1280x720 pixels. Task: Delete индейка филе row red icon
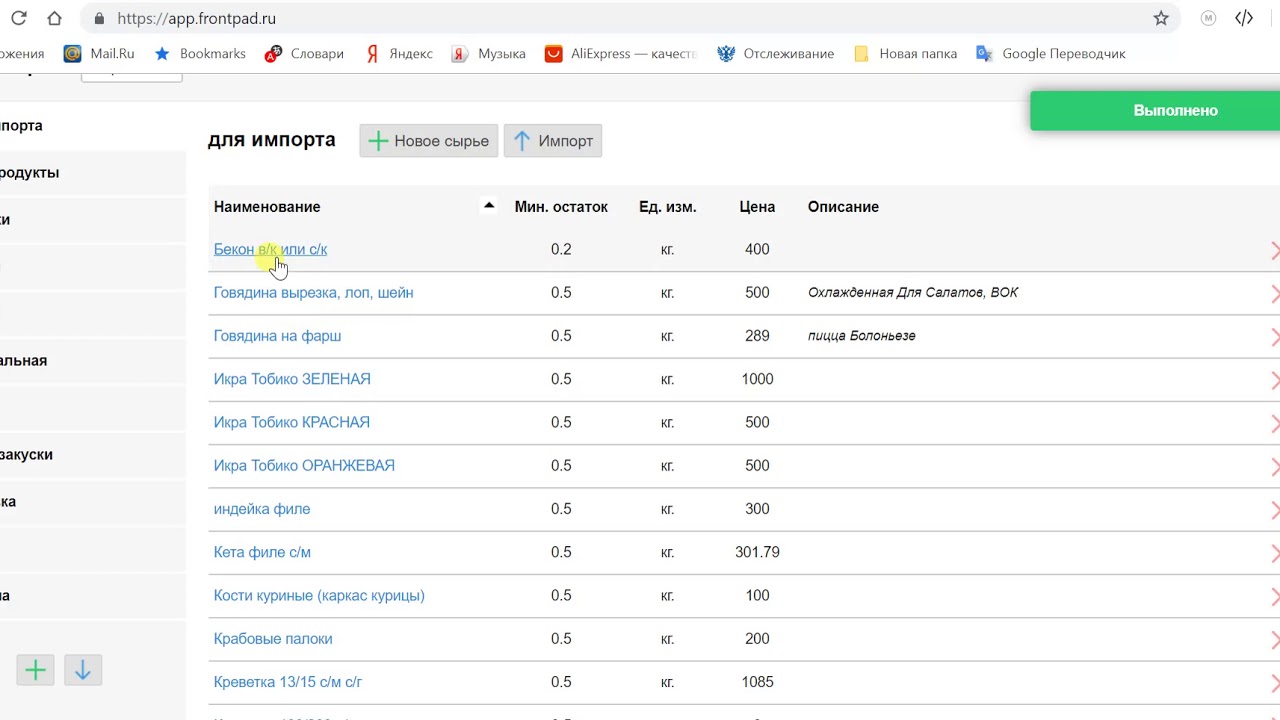(x=1275, y=510)
